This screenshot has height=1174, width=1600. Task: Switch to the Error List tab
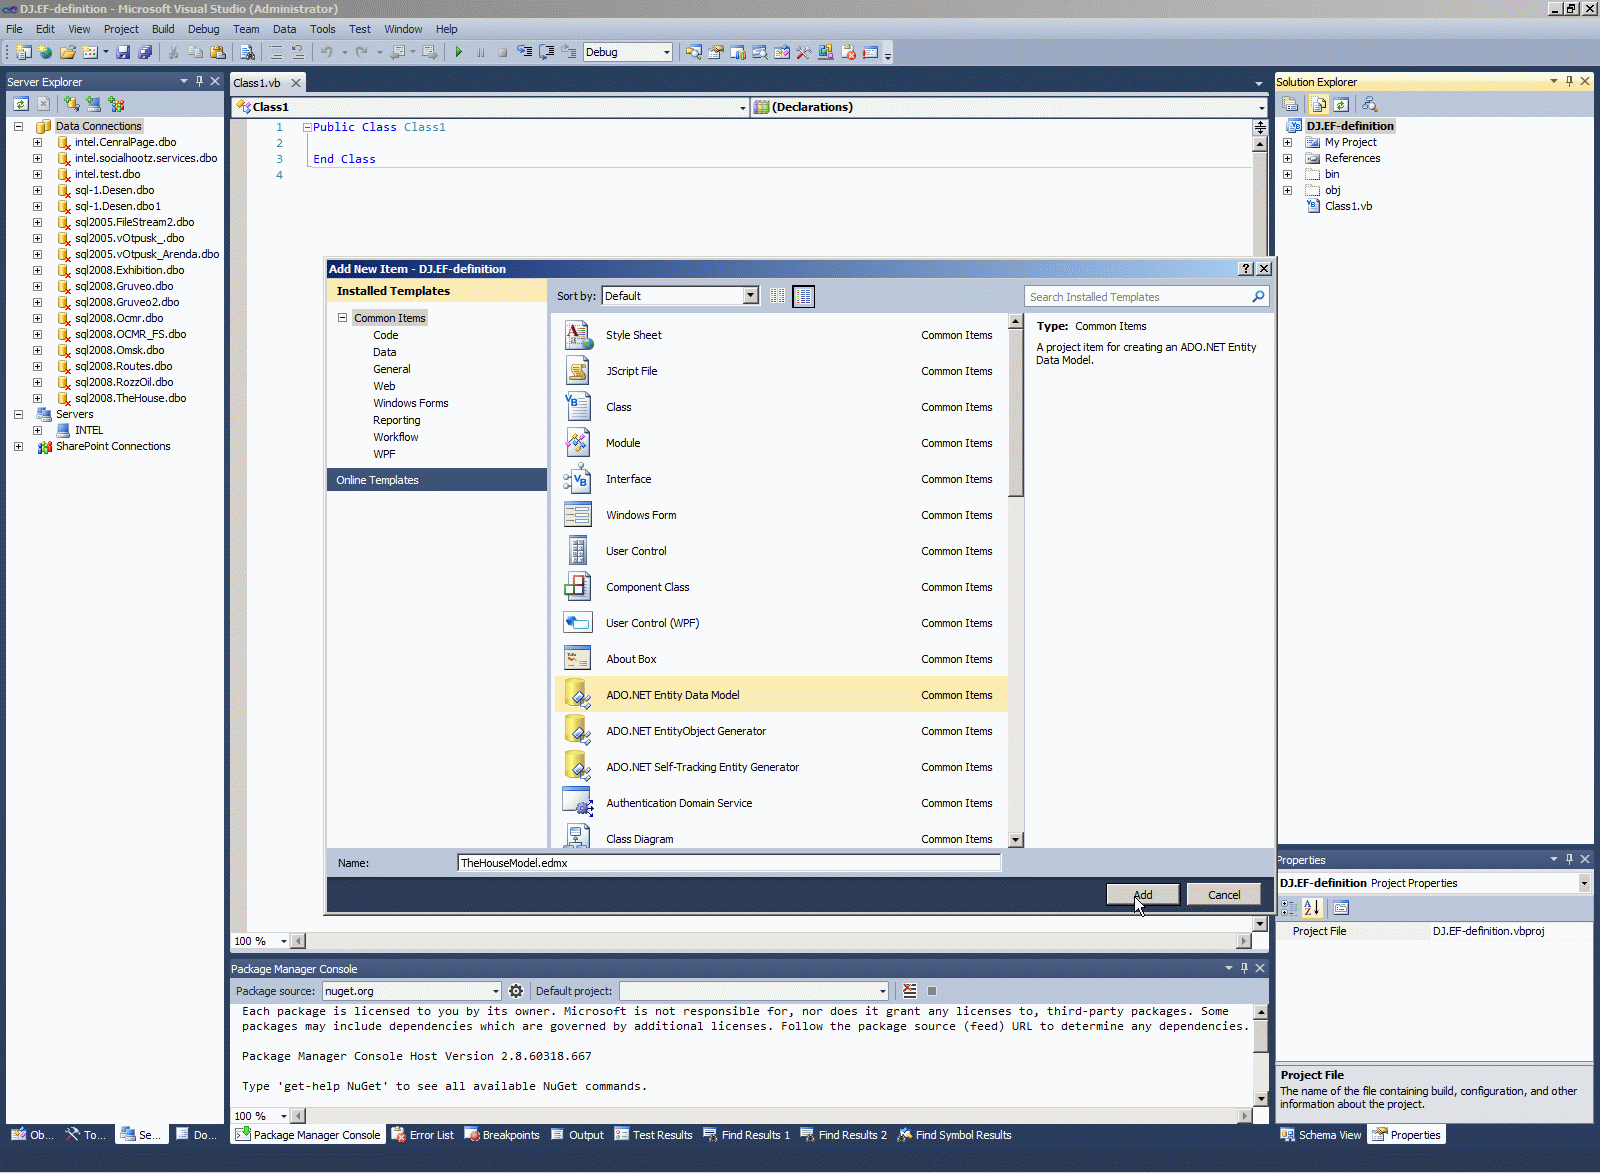(x=423, y=1135)
